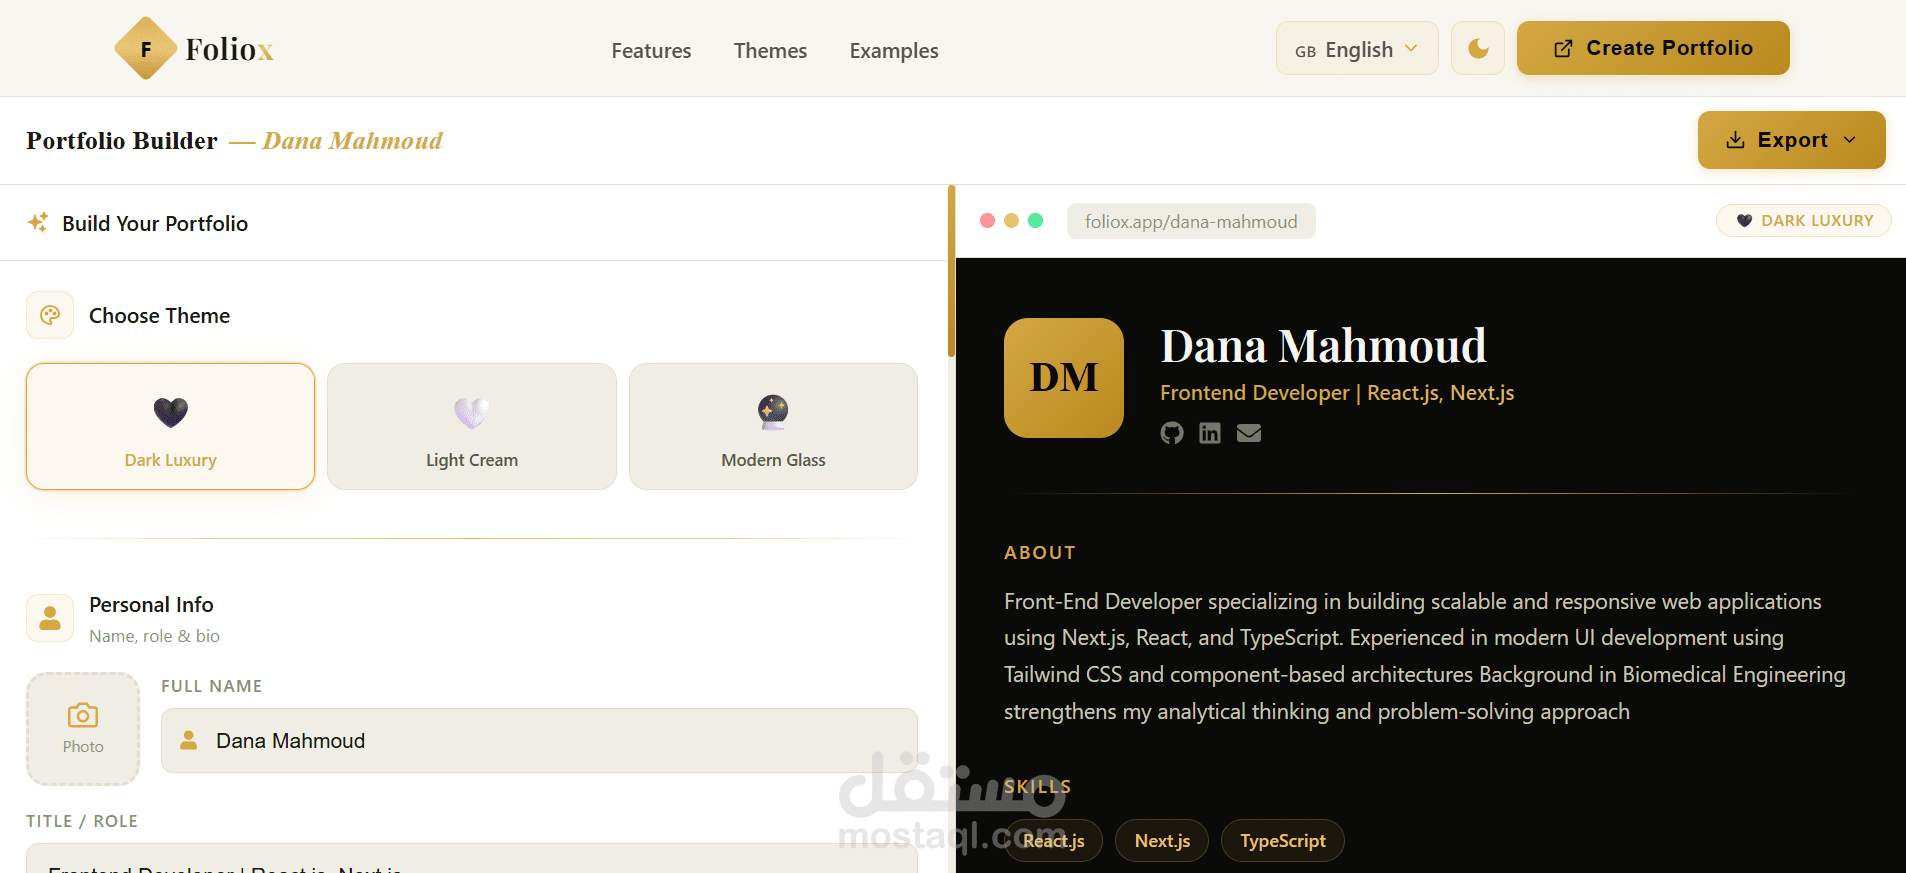
Task: Click the dark heart icon on Dark Luxury card
Action: (x=171, y=412)
